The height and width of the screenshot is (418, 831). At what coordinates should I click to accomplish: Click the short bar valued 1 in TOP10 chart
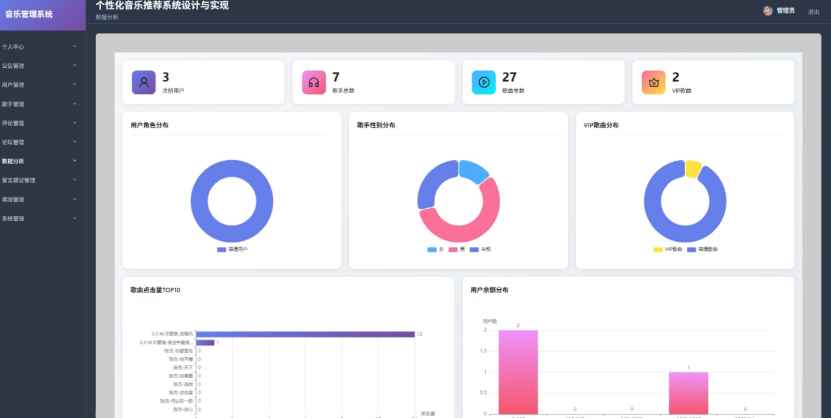(205, 343)
